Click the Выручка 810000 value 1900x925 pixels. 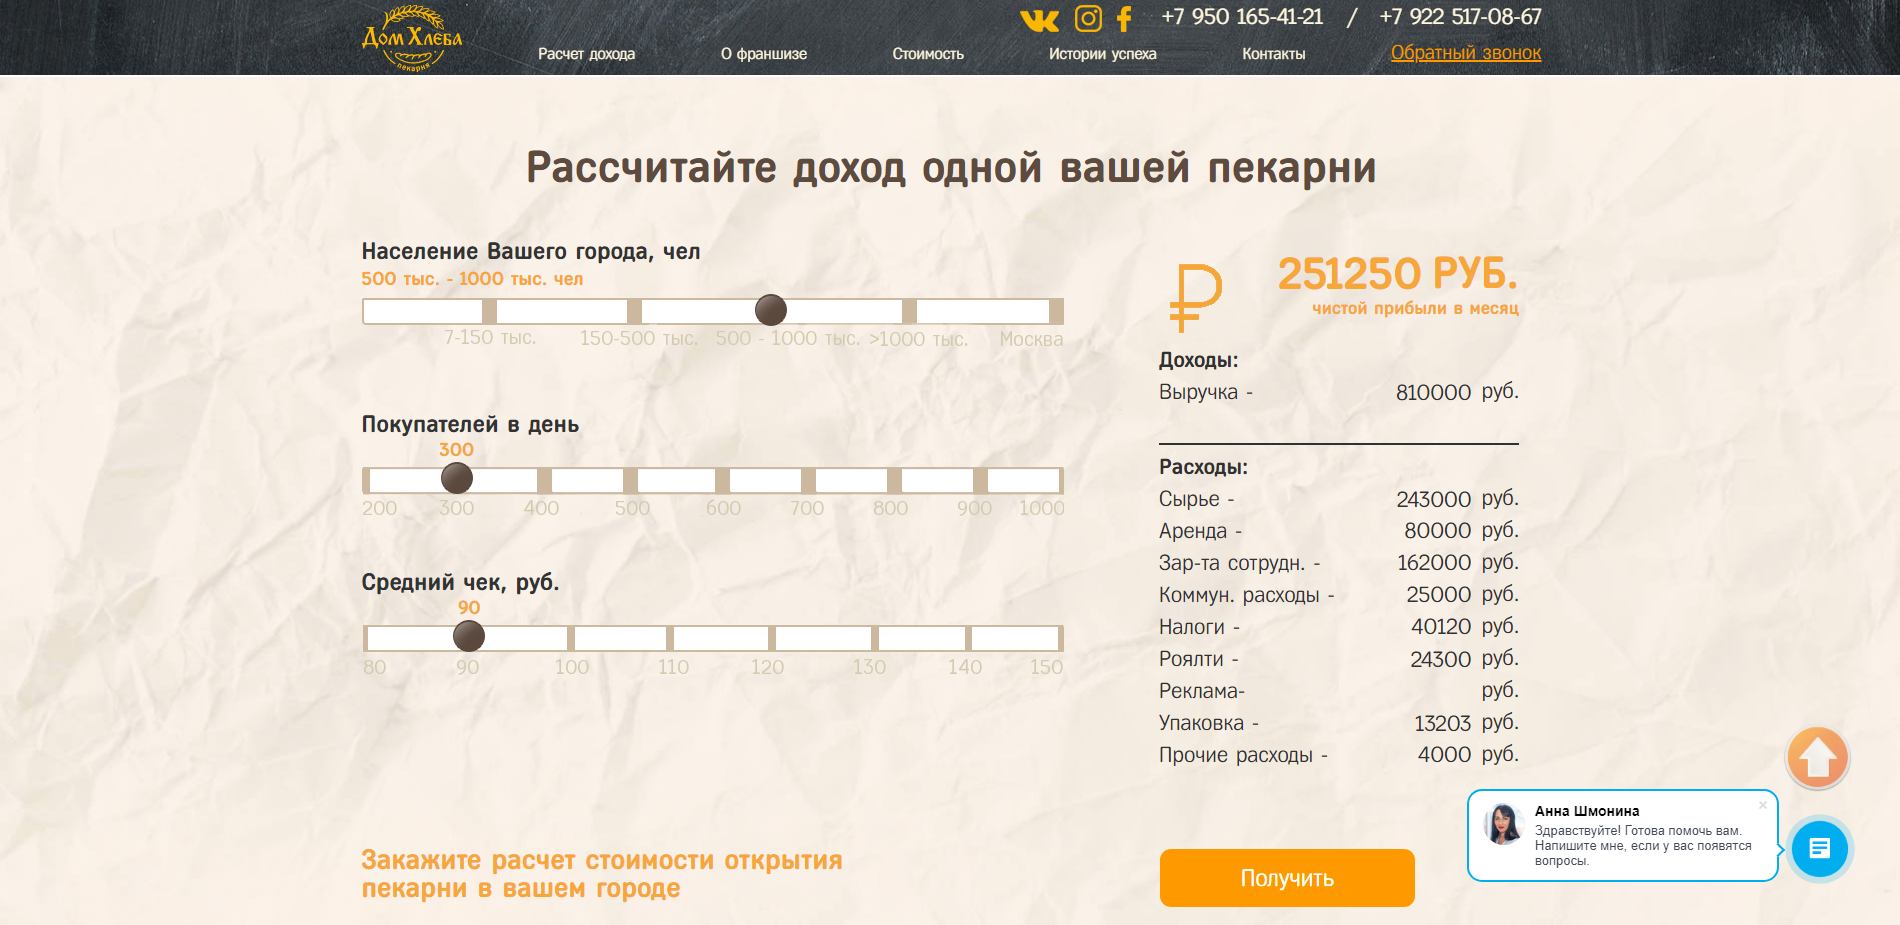[x=1433, y=393]
